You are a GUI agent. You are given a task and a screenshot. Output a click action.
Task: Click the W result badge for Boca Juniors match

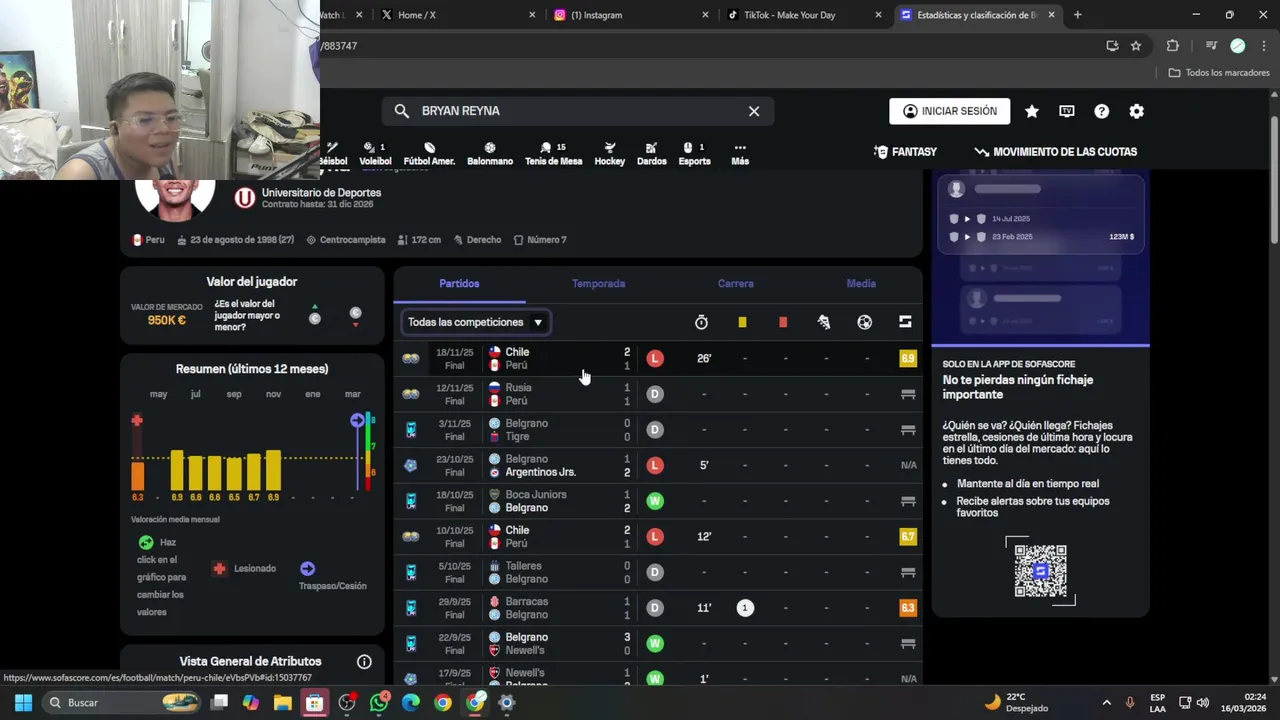click(x=655, y=501)
